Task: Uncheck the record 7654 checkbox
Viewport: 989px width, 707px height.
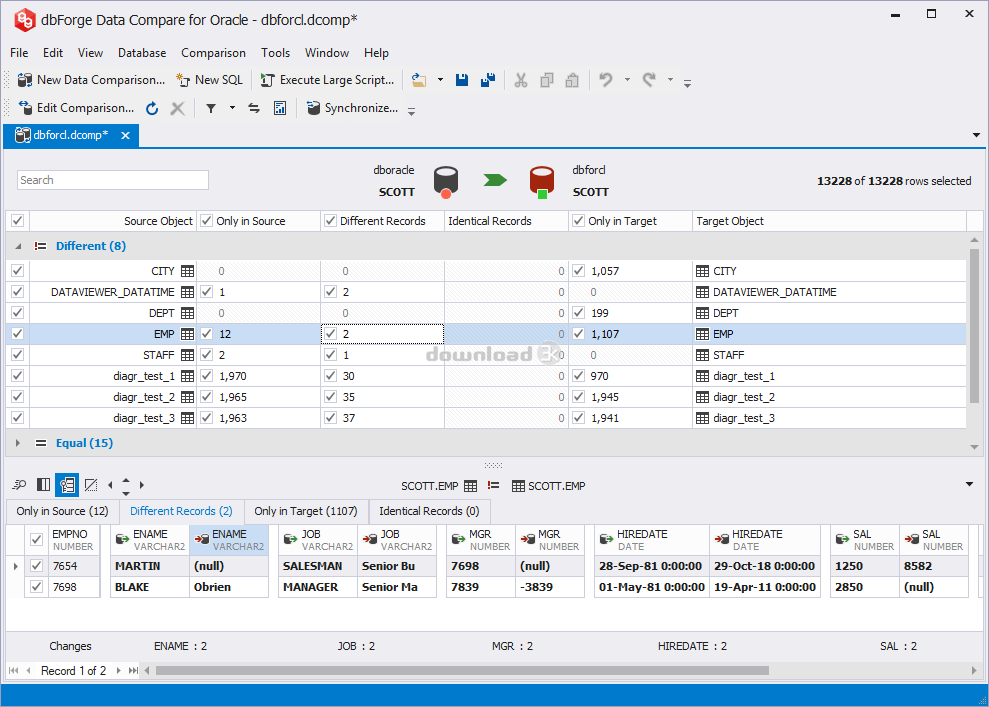Action: tap(37, 566)
